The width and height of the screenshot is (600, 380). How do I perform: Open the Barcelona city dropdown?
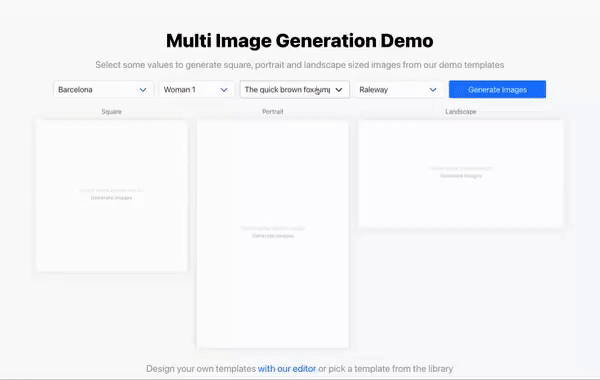[103, 90]
